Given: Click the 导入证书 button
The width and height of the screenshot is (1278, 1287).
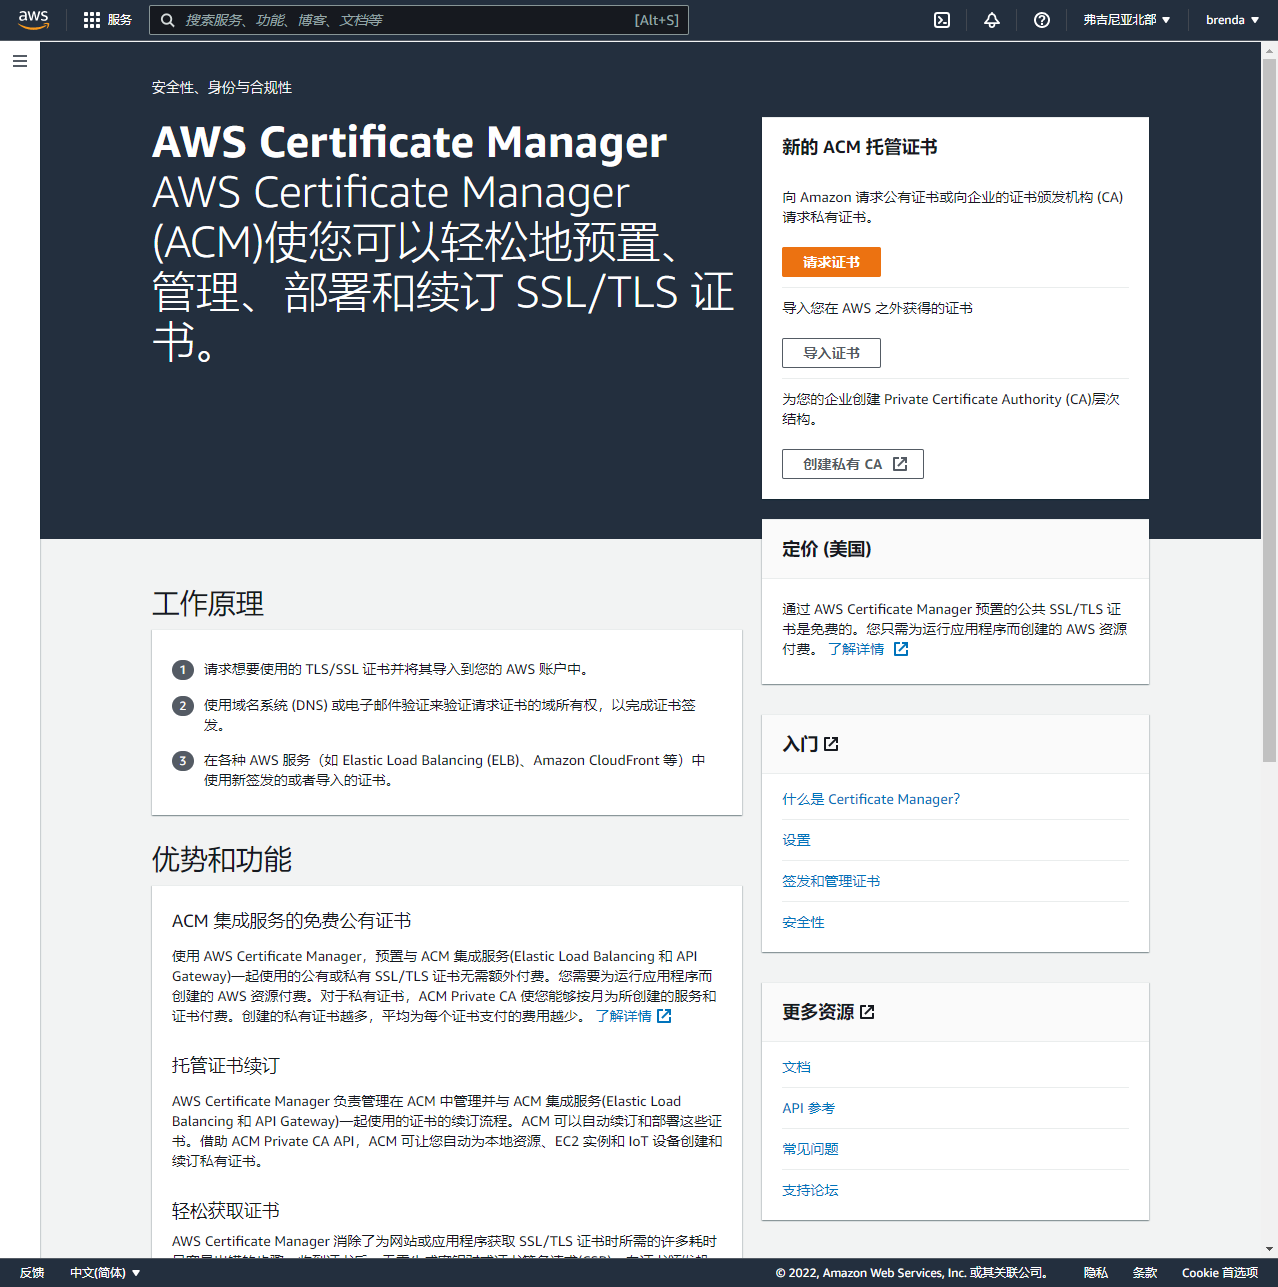Looking at the screenshot, I should click(831, 353).
